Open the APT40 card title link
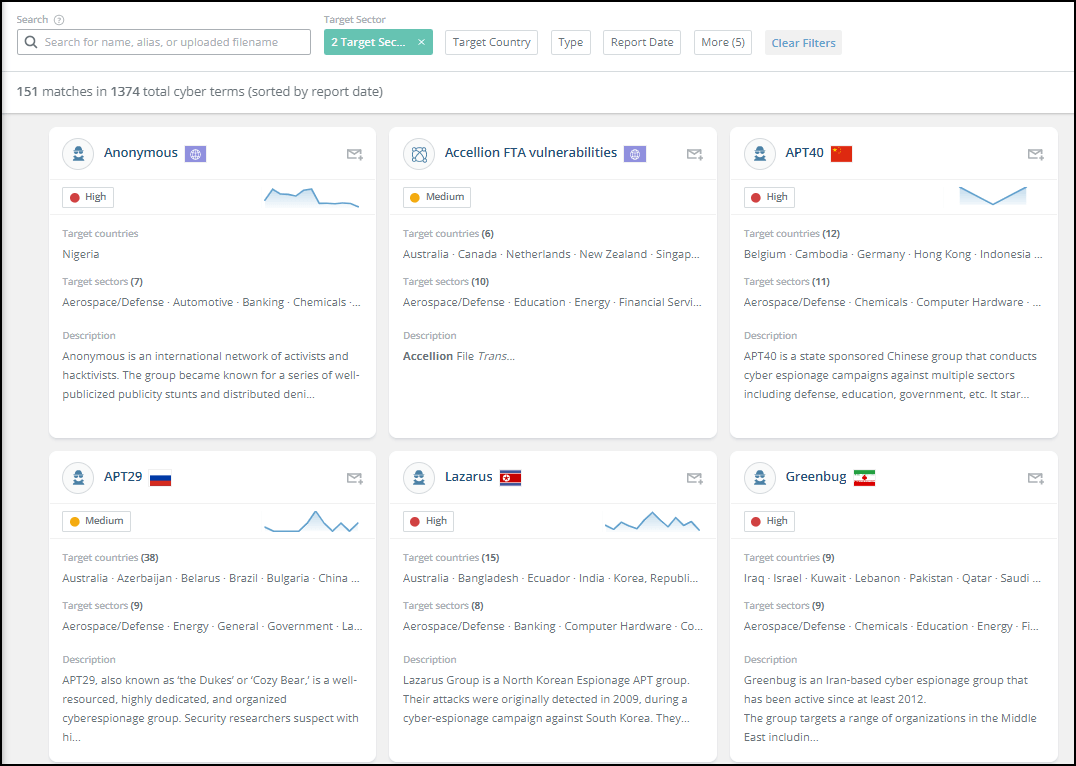The height and width of the screenshot is (766, 1076). pyautogui.click(x=804, y=153)
